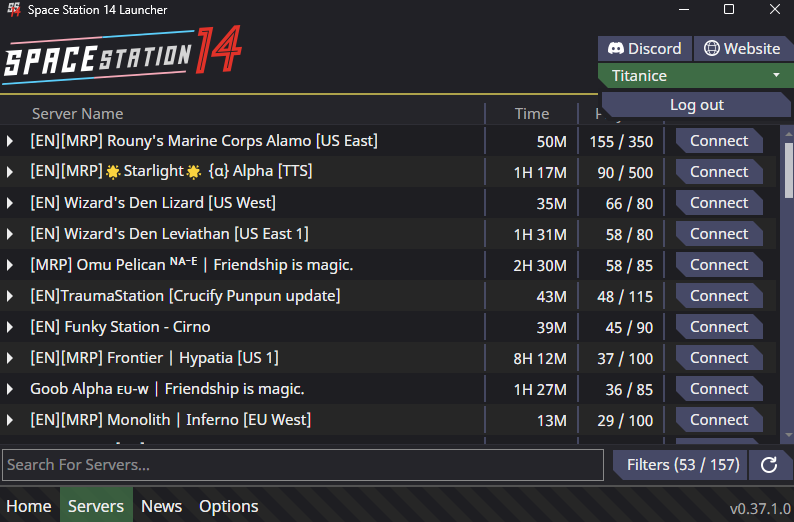Expand Rouny's Marine Corps Alamo server details
The image size is (794, 522).
[10, 141]
